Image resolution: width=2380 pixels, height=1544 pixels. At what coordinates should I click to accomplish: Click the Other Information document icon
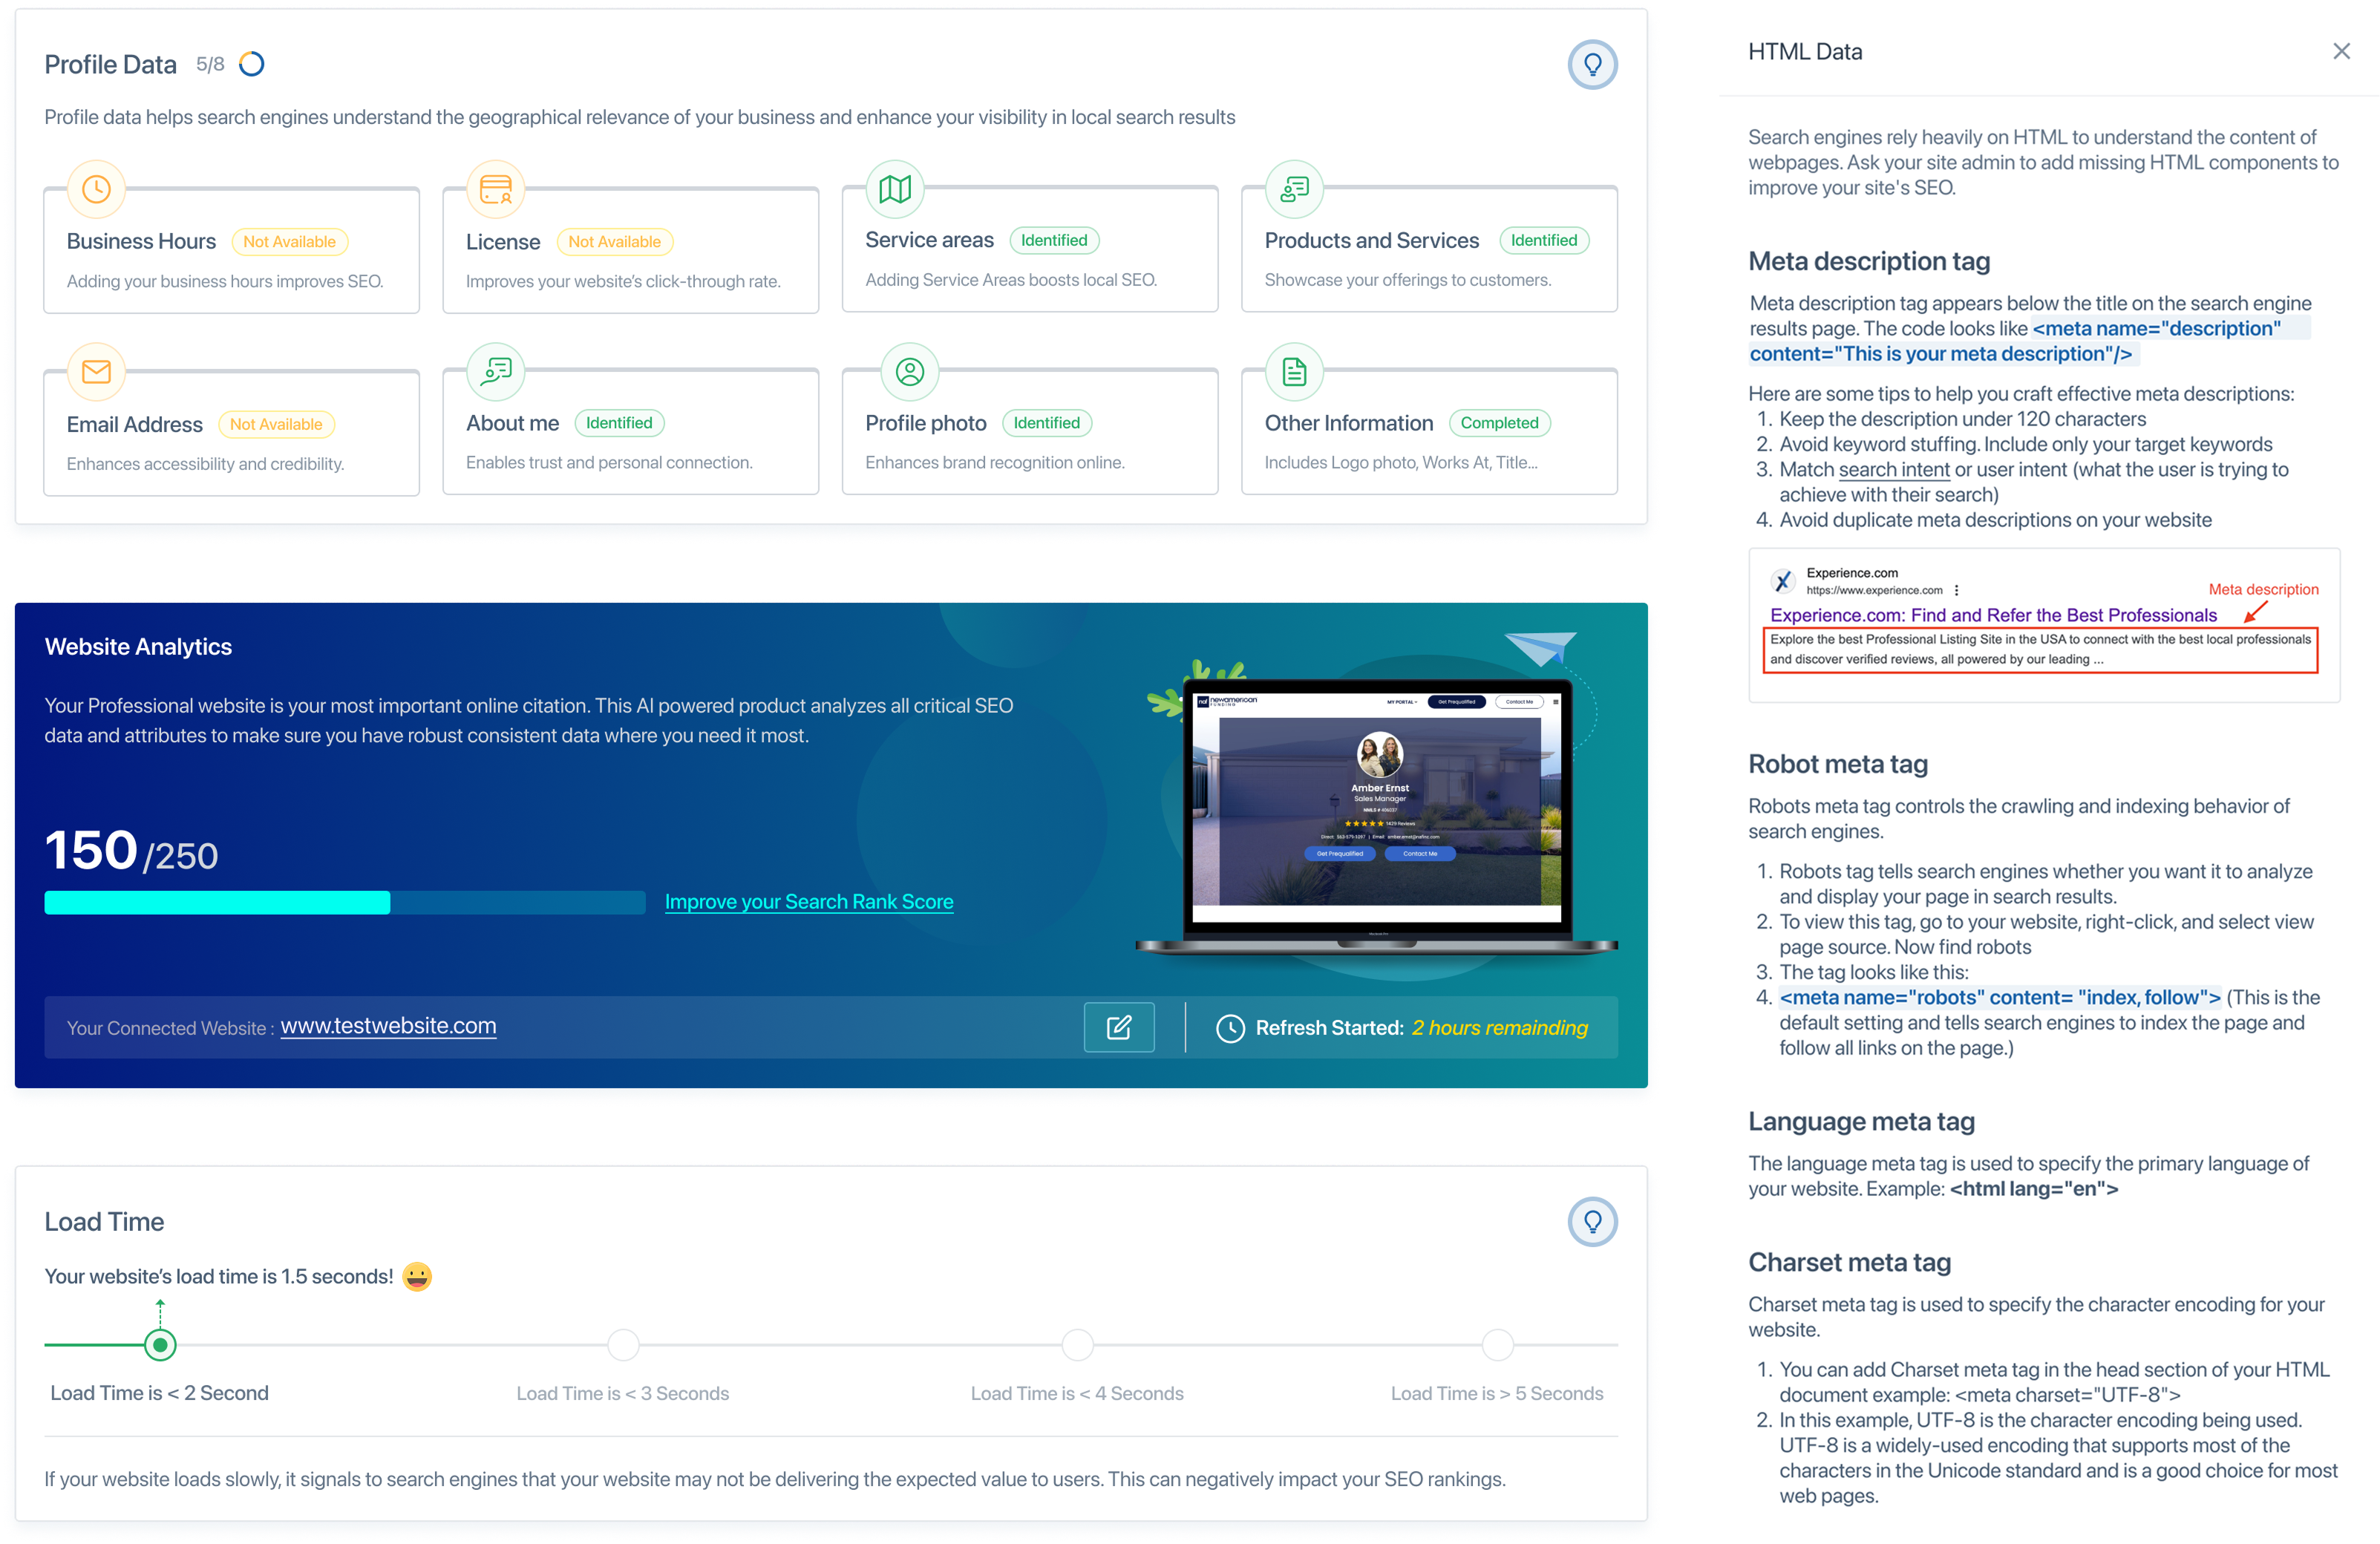(1294, 372)
